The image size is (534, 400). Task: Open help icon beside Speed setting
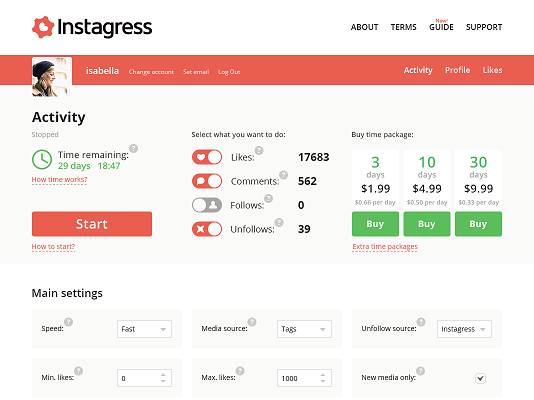coord(69,322)
